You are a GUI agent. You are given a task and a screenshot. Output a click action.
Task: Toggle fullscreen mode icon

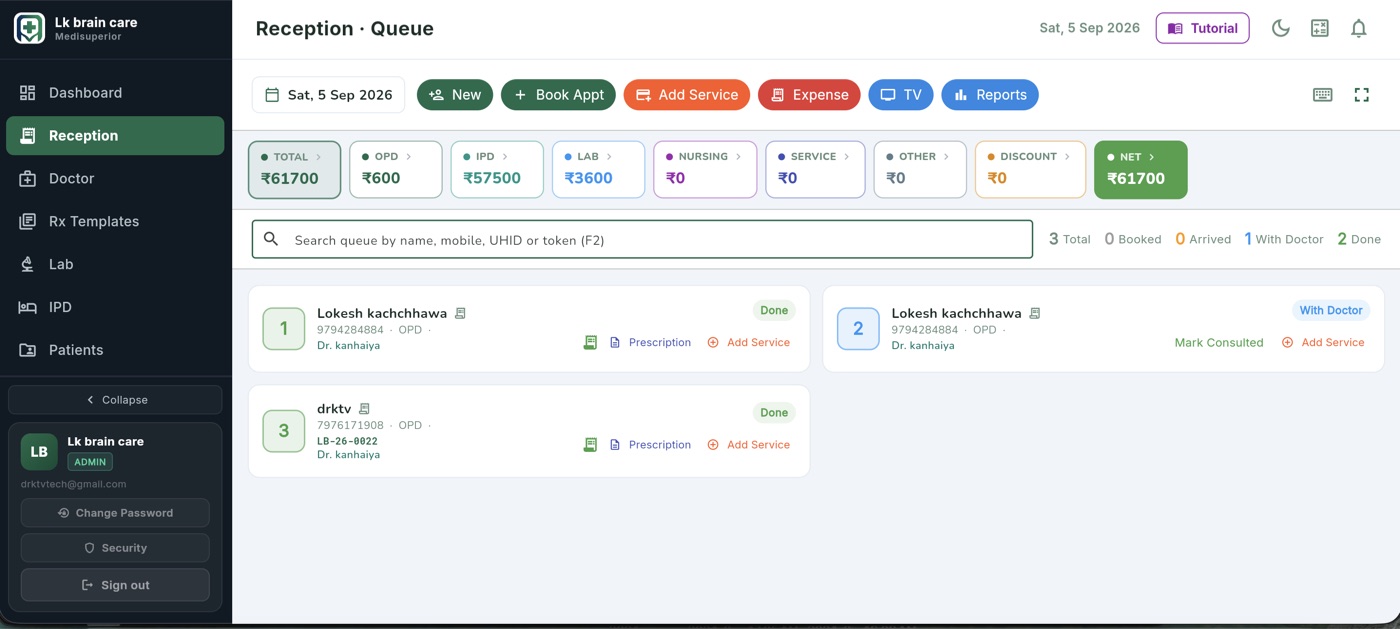click(1361, 95)
